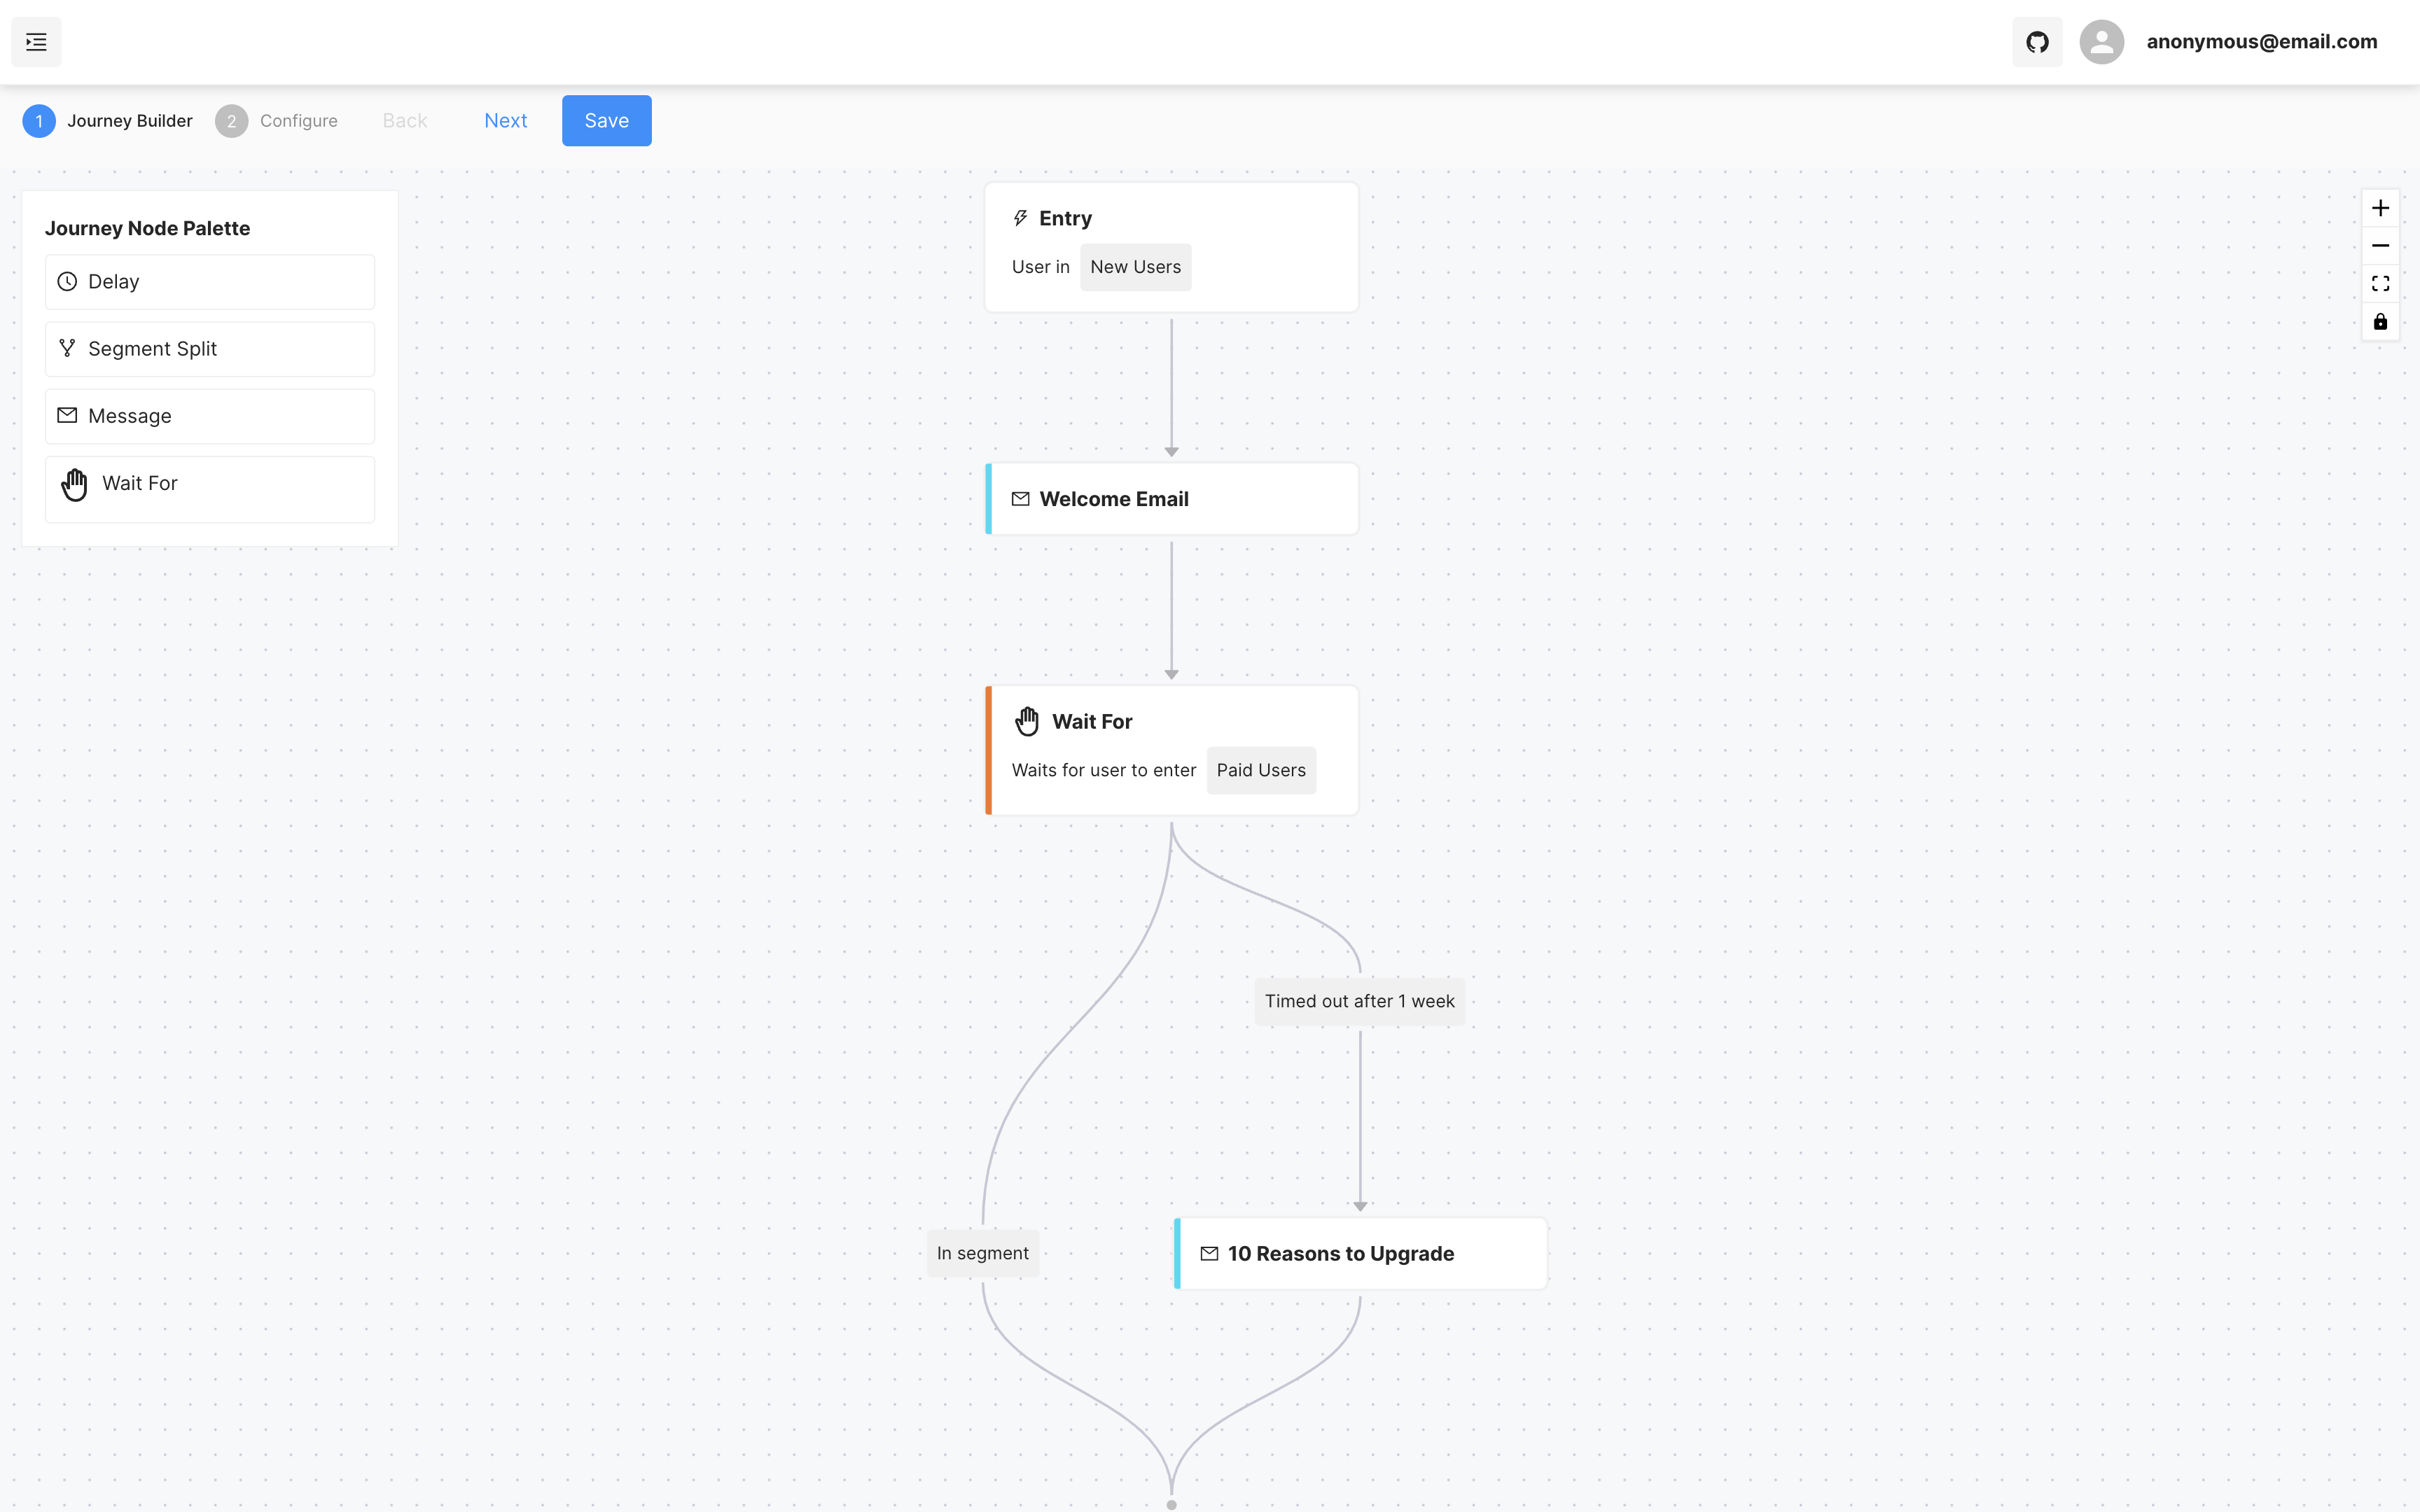This screenshot has width=2420, height=1512.
Task: Select the Segment Split palette item
Action: coord(210,349)
